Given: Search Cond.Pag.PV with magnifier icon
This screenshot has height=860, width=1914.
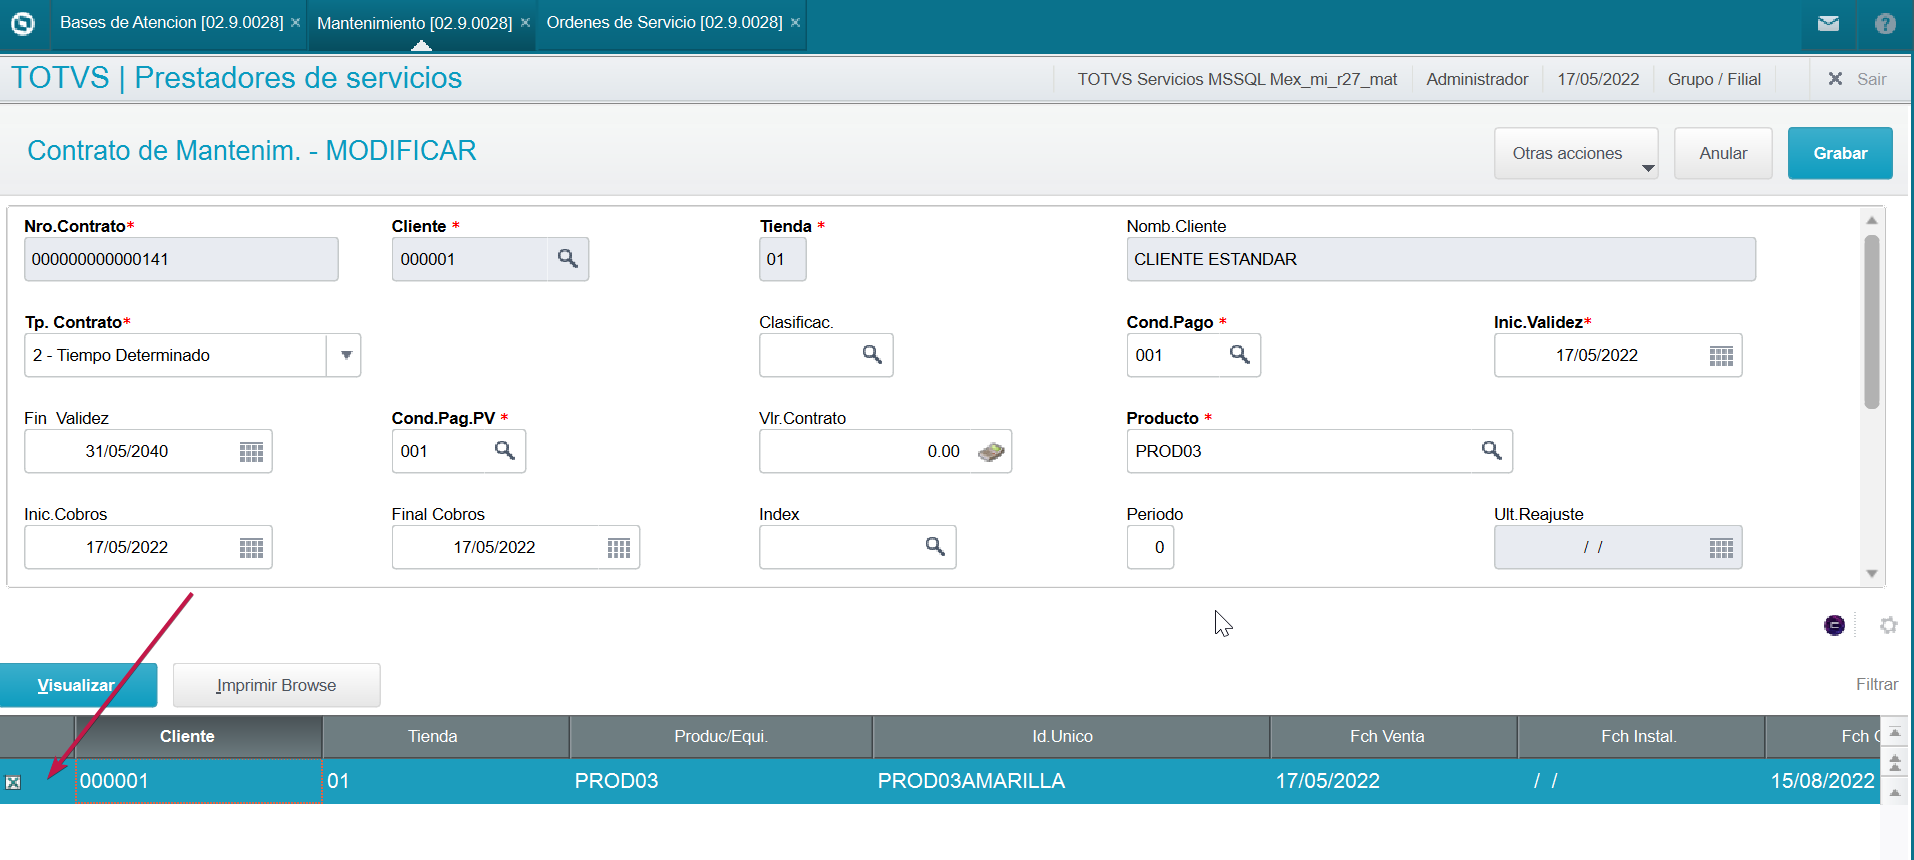Looking at the screenshot, I should coord(505,451).
